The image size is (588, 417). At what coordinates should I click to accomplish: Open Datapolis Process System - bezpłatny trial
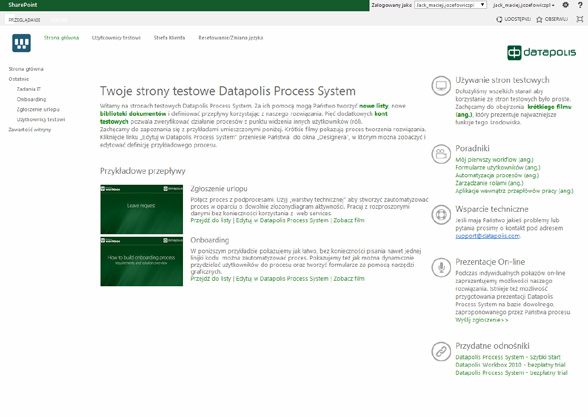pyautogui.click(x=512, y=373)
